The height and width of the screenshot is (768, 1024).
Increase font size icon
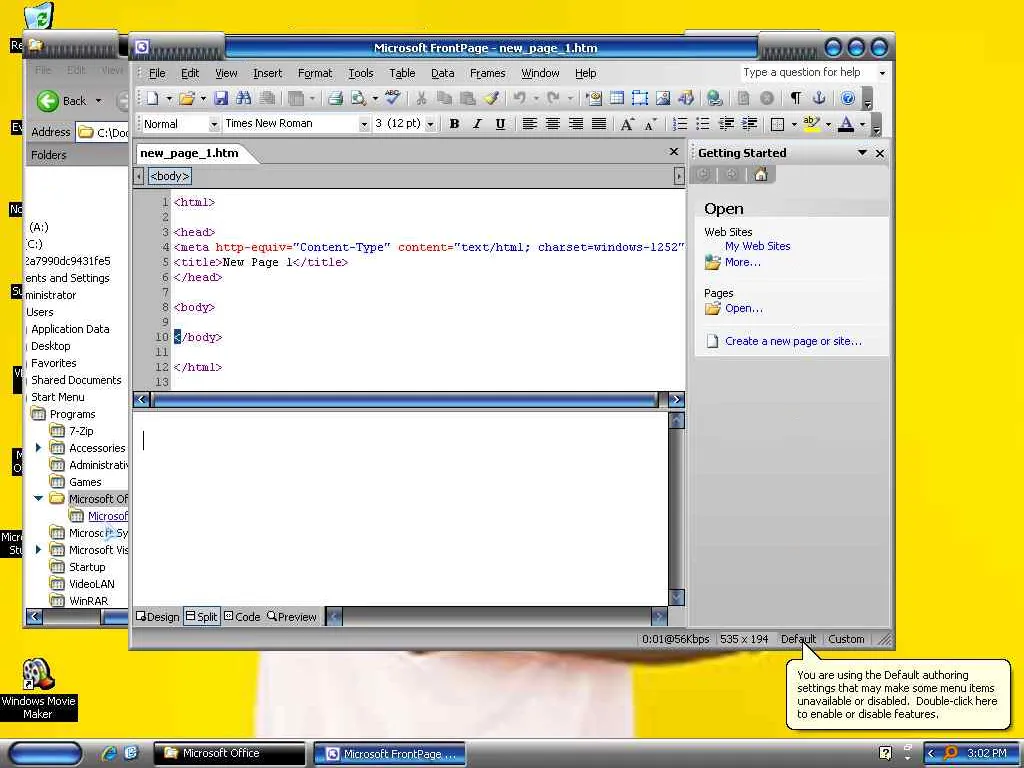[627, 123]
